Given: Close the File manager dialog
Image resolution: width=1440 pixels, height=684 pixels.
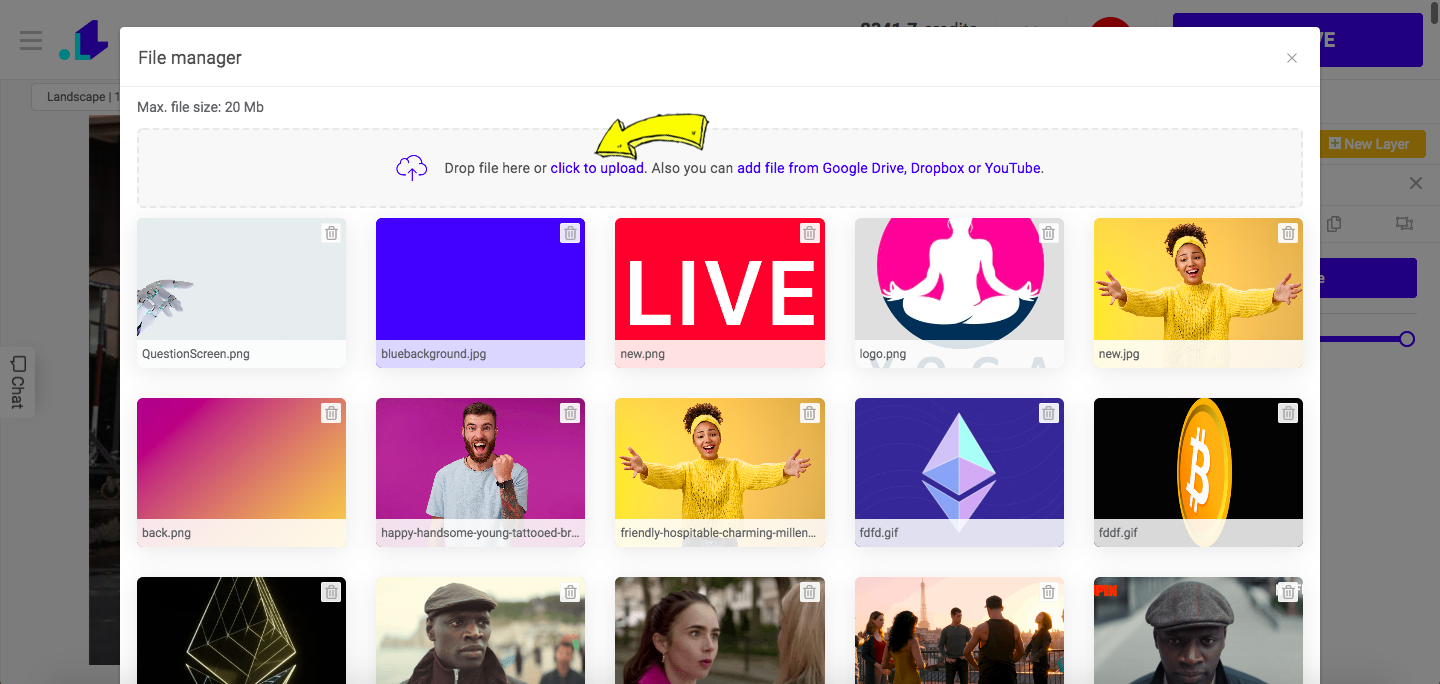Looking at the screenshot, I should 1292,58.
